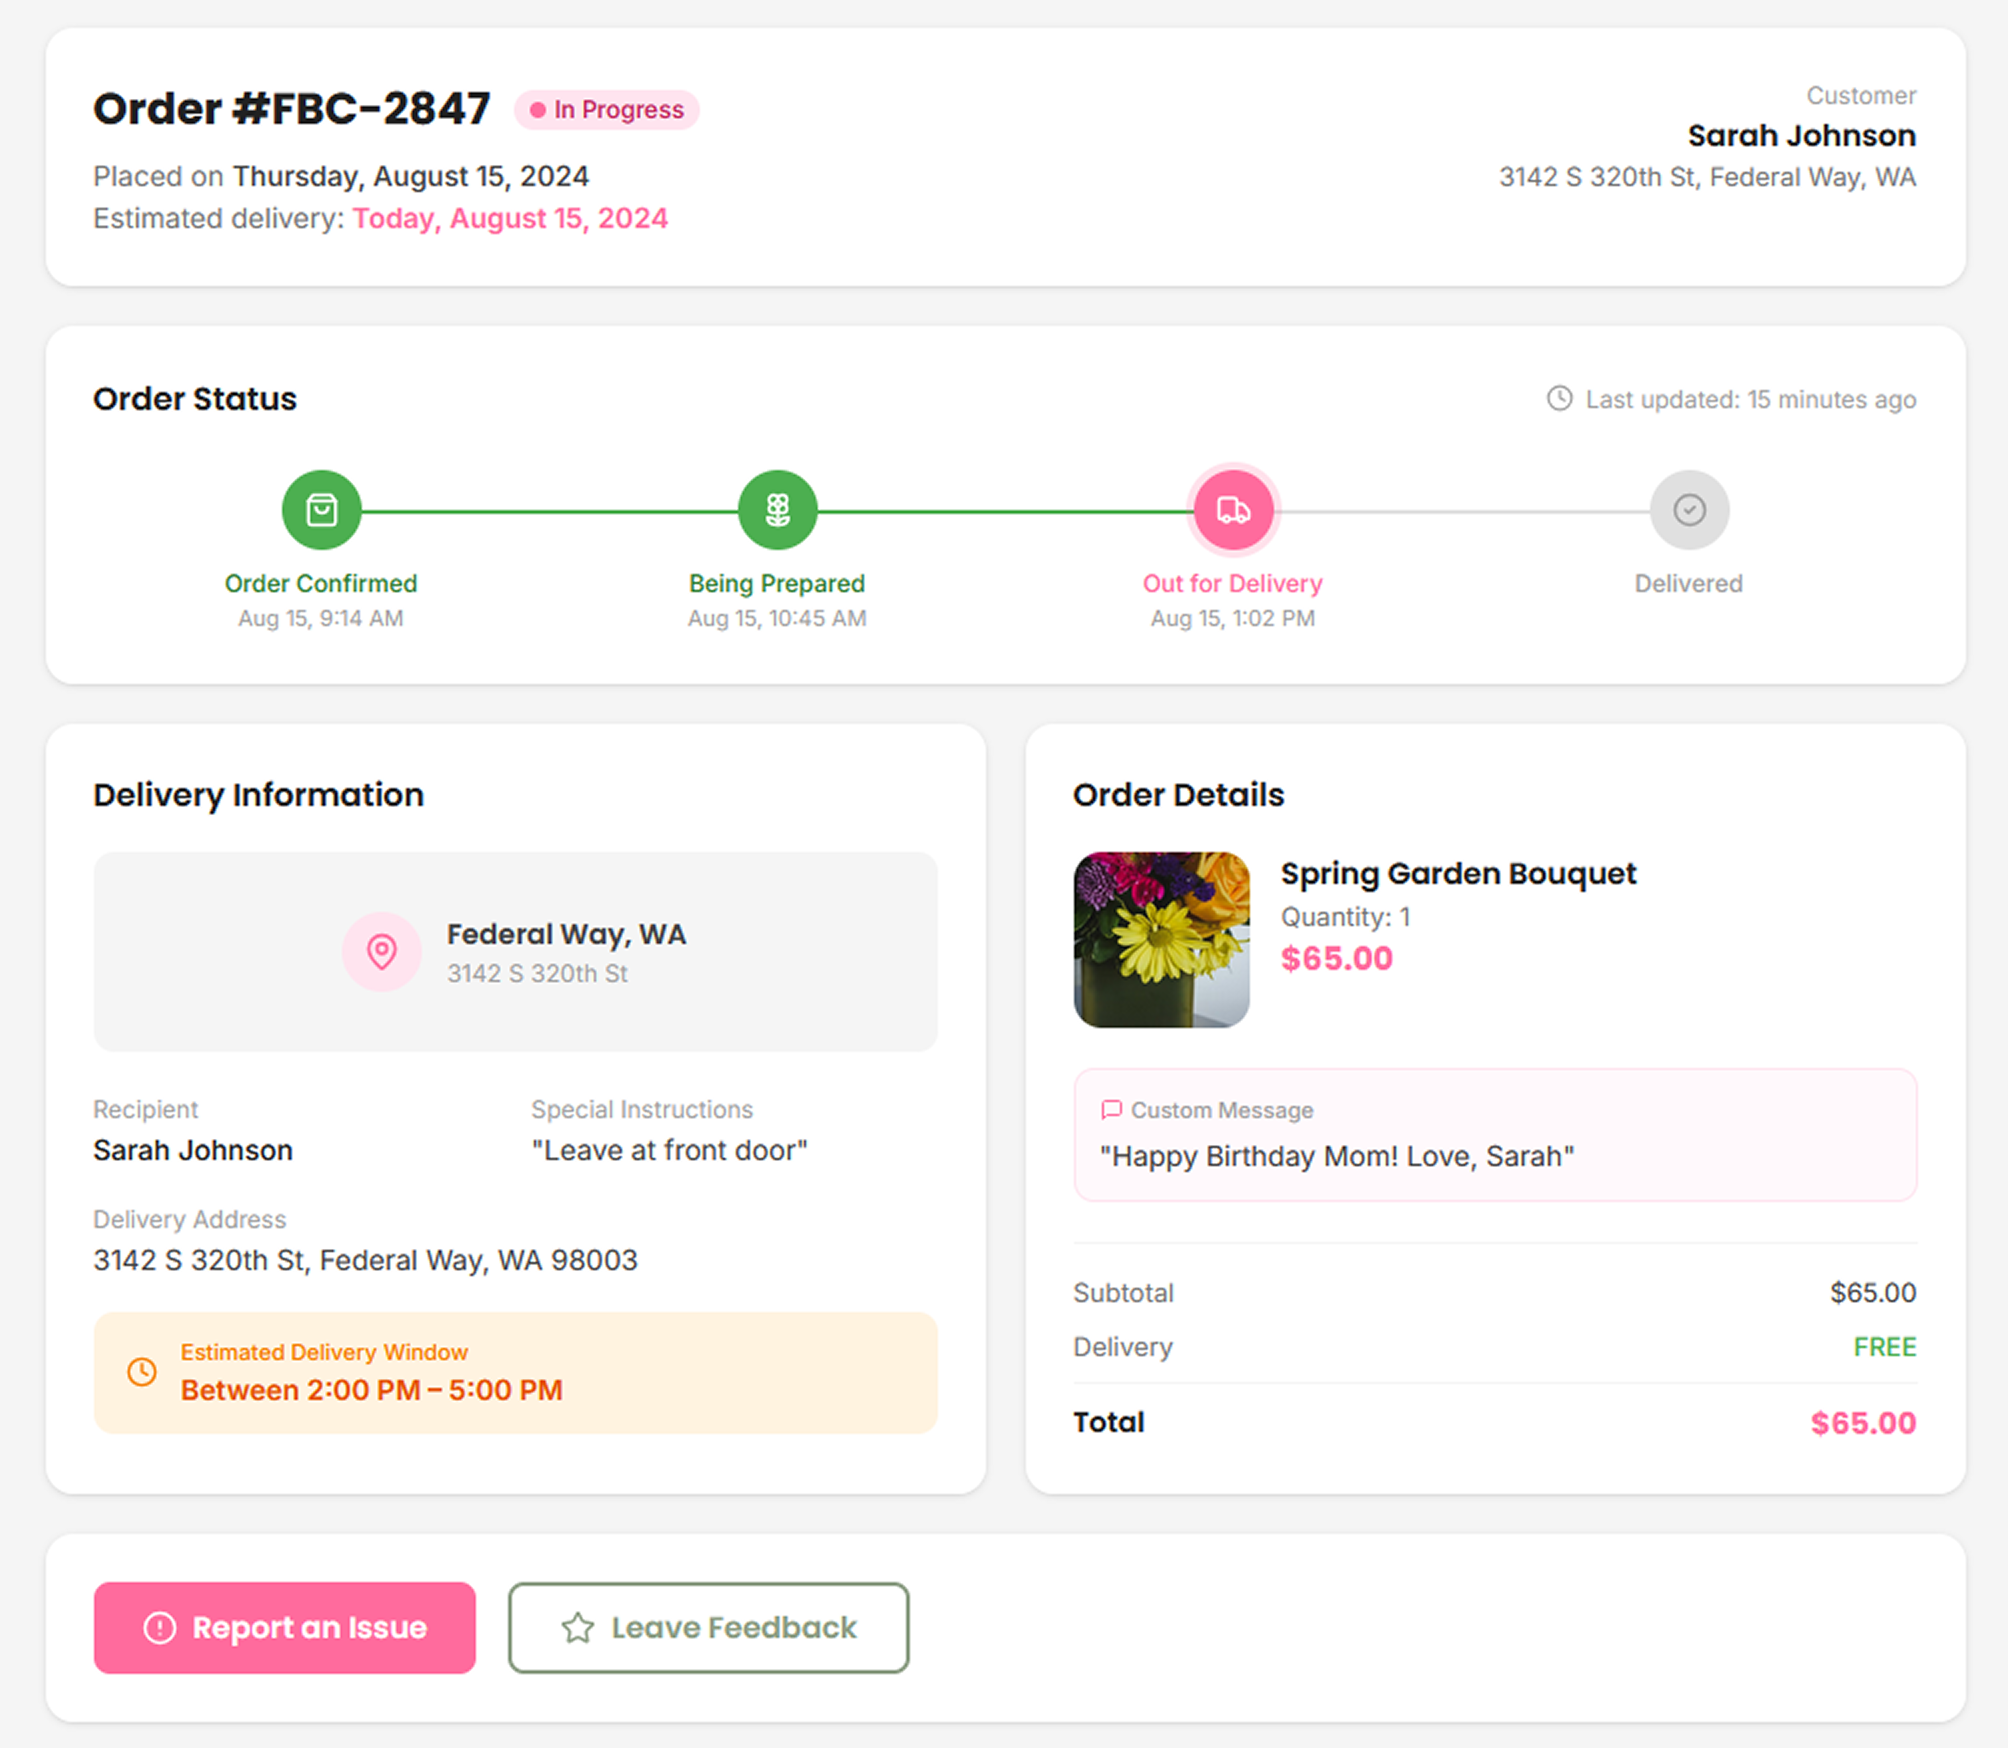Click the Out for Delivery truck icon
This screenshot has width=2008, height=1748.
click(x=1232, y=510)
